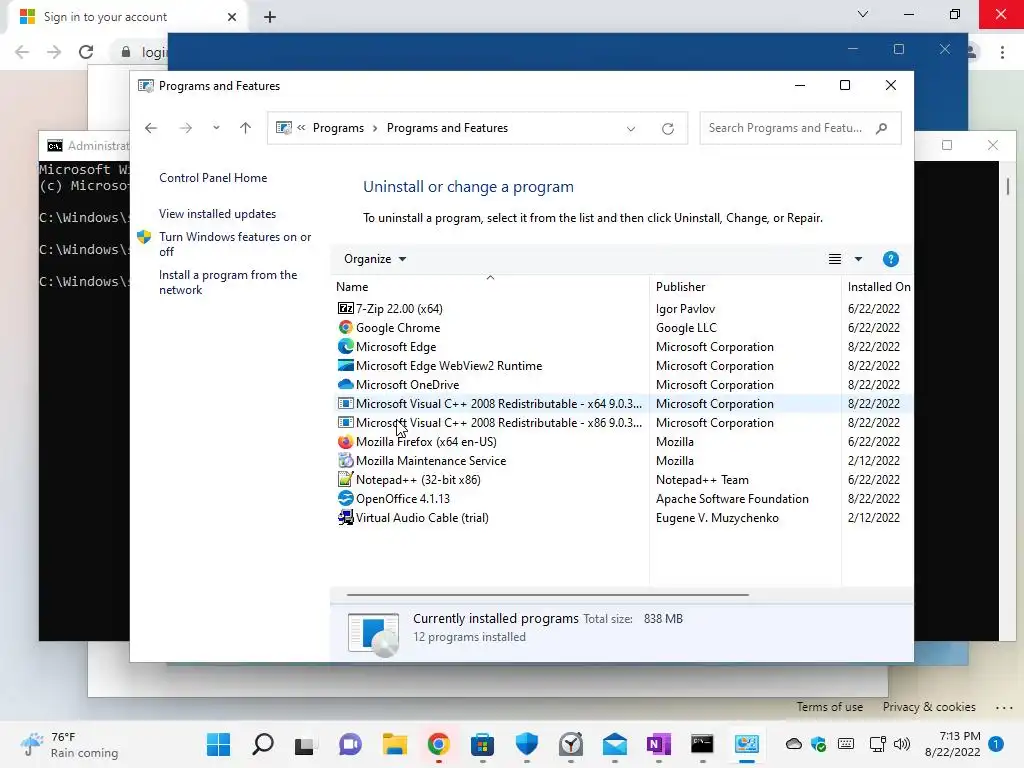Click the Programs breadcrumb in address bar
Viewport: 1024px width, 768px height.
pyautogui.click(x=338, y=128)
